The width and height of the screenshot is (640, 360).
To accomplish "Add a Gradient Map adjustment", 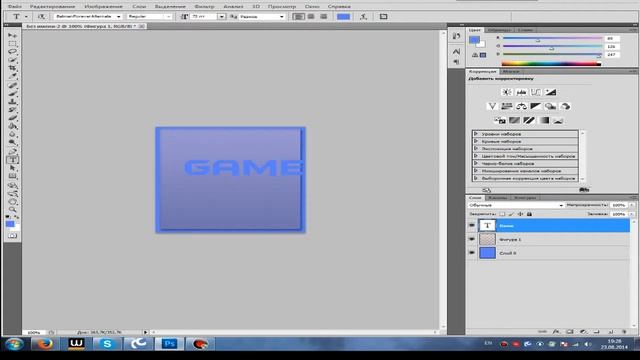I will click(544, 120).
